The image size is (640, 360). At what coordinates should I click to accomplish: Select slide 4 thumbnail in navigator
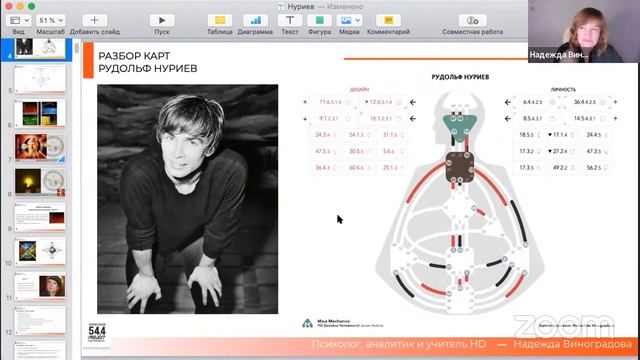coord(40,47)
